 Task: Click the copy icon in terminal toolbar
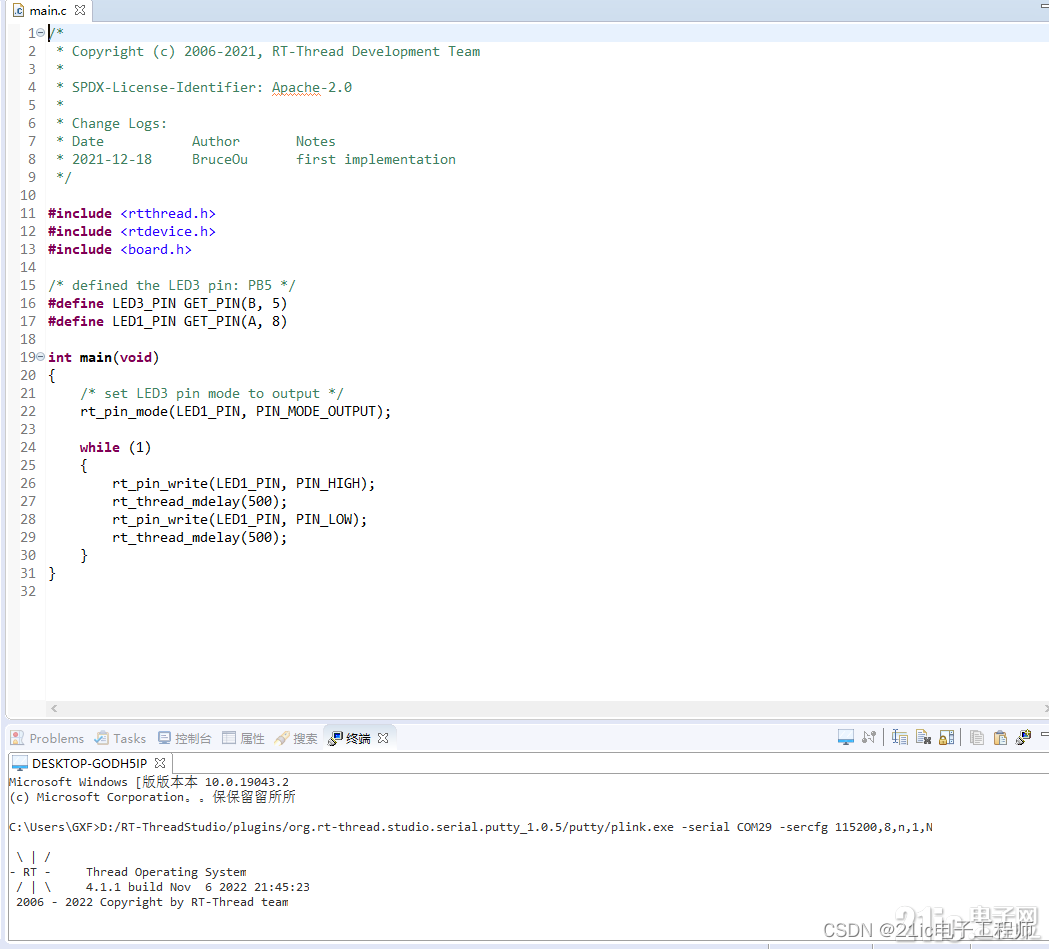[x=976, y=737]
